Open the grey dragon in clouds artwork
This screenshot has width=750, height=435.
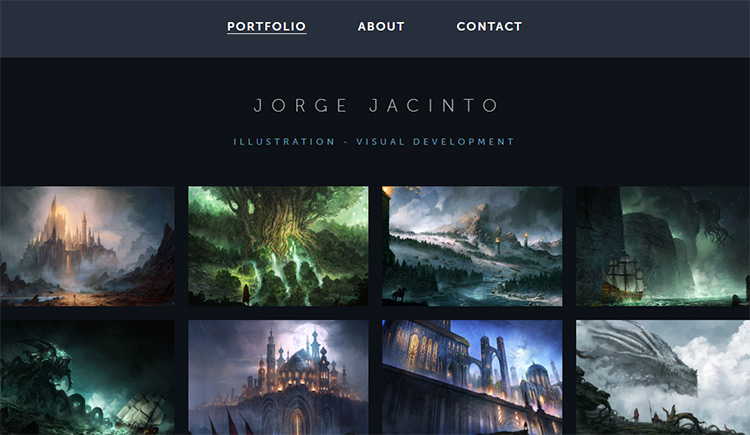(x=663, y=378)
